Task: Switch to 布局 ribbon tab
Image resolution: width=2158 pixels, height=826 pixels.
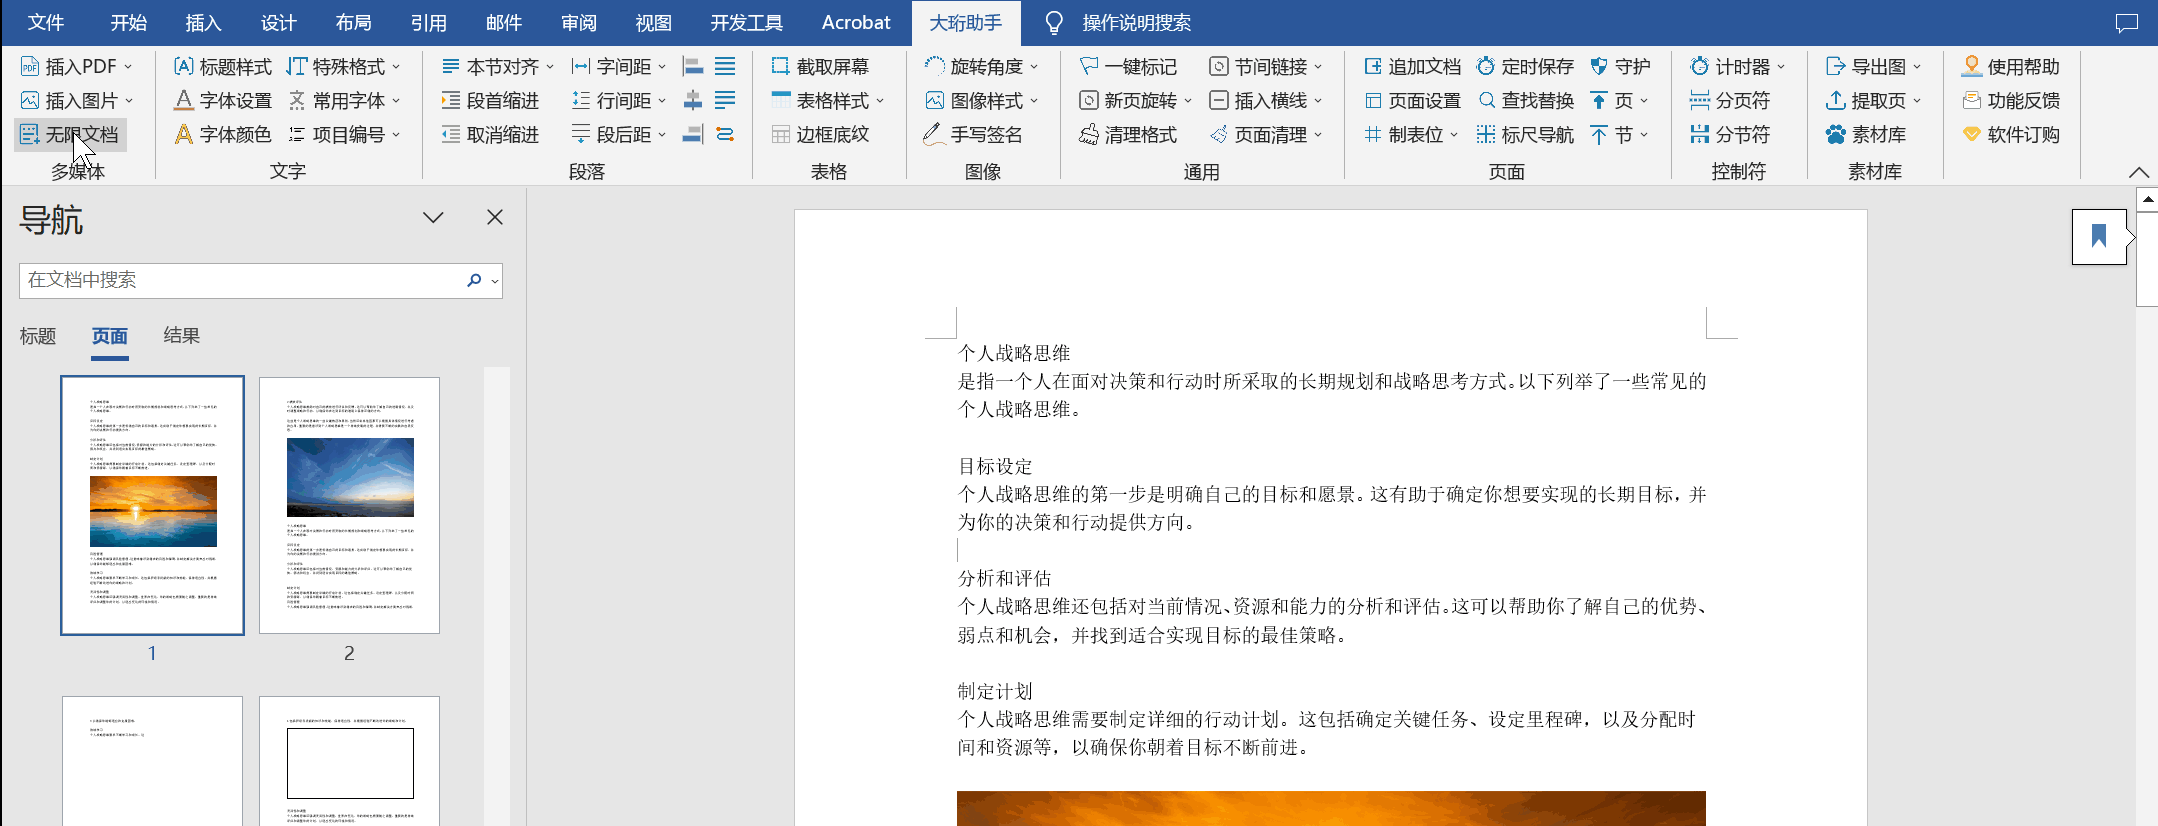Action: coord(354,23)
